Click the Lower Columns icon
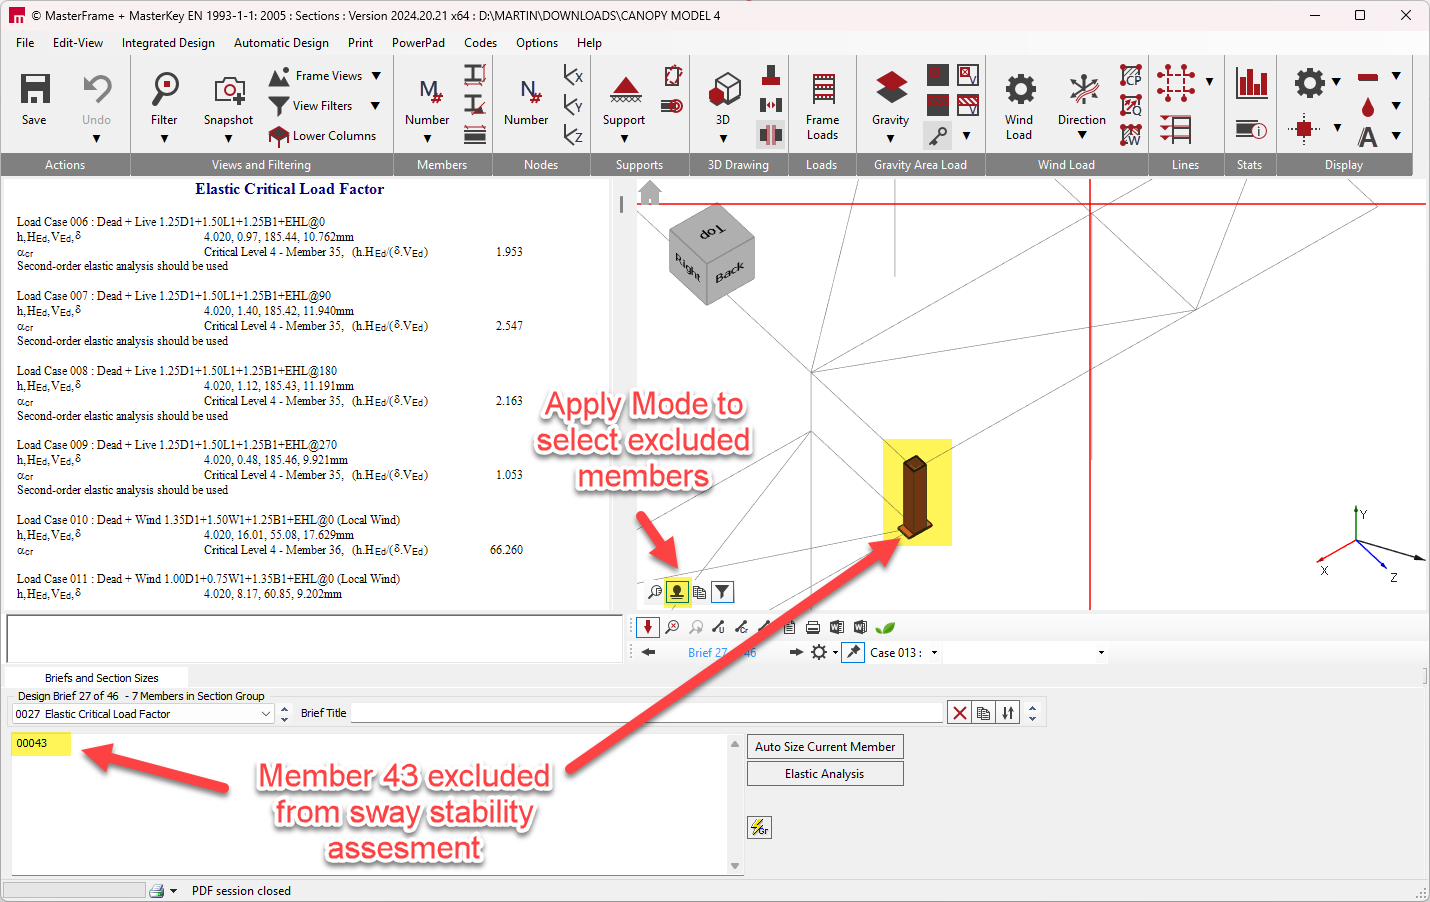1430x902 pixels. (279, 136)
